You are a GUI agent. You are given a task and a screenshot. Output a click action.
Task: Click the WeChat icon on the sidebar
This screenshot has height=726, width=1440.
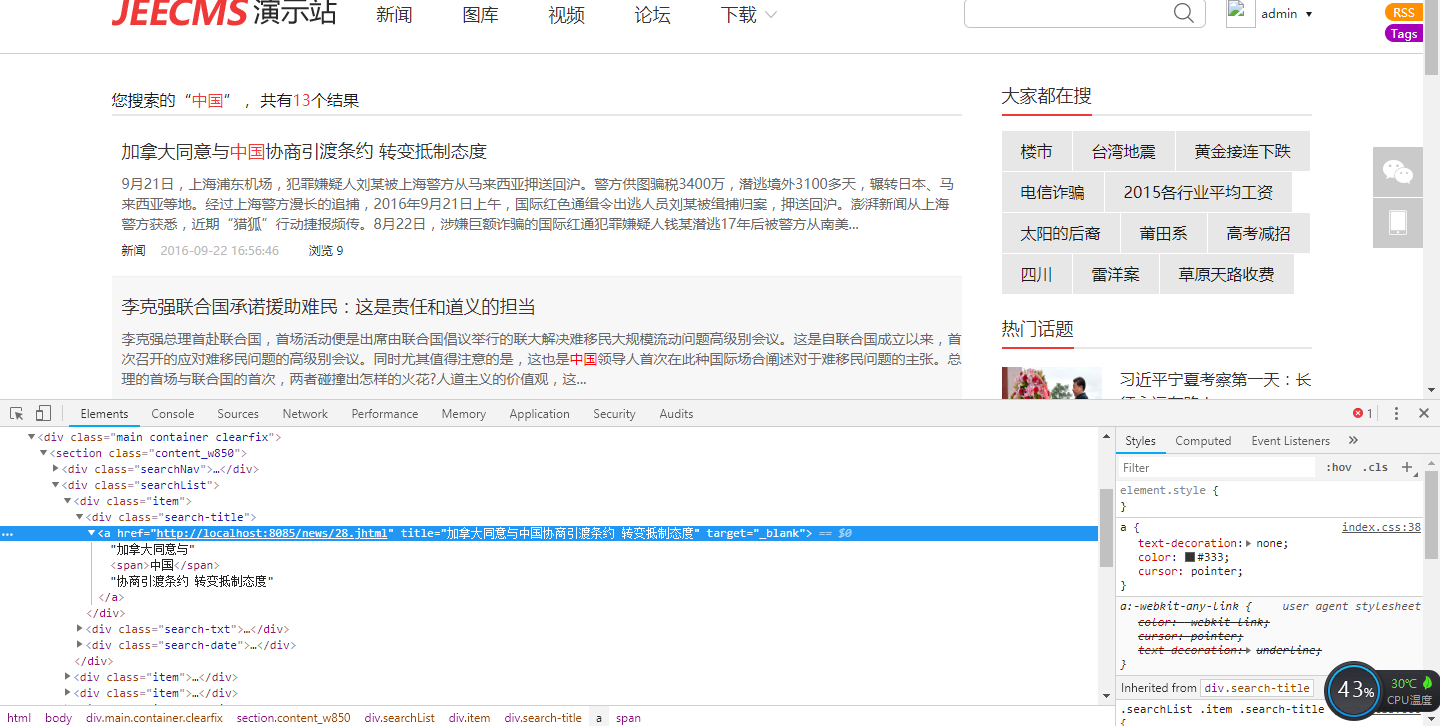click(1397, 172)
